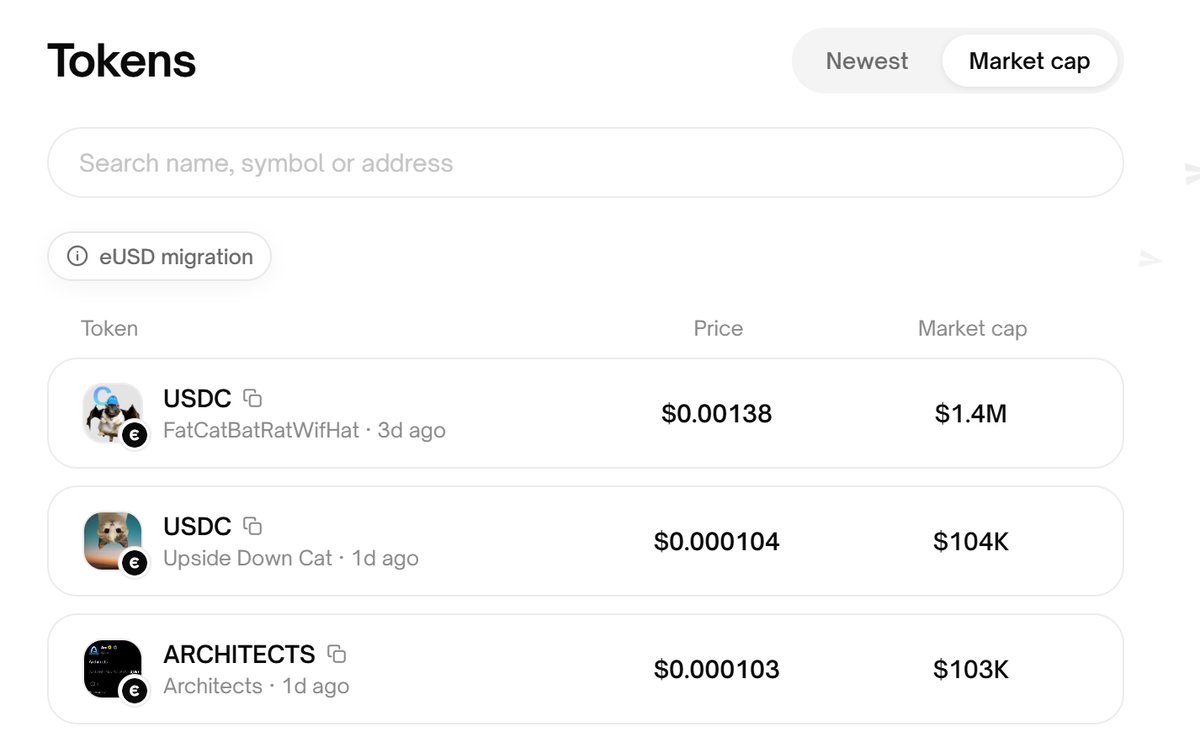Click the Market cap column header
This screenshot has height=732, width=1200.
972,328
